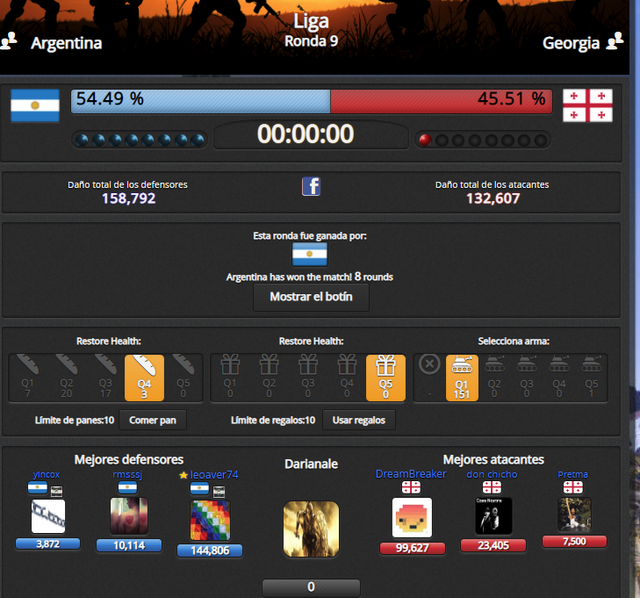Image resolution: width=640 pixels, height=598 pixels.
Task: Click Comer pan button
Action: 153,420
